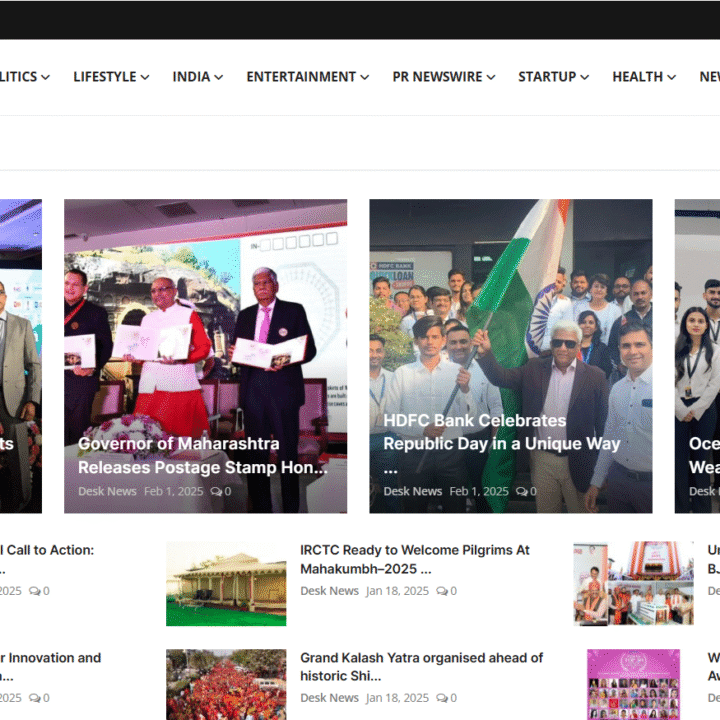This screenshot has height=720, width=720.
Task: Open the PR Newswire menu
Action: tap(444, 77)
